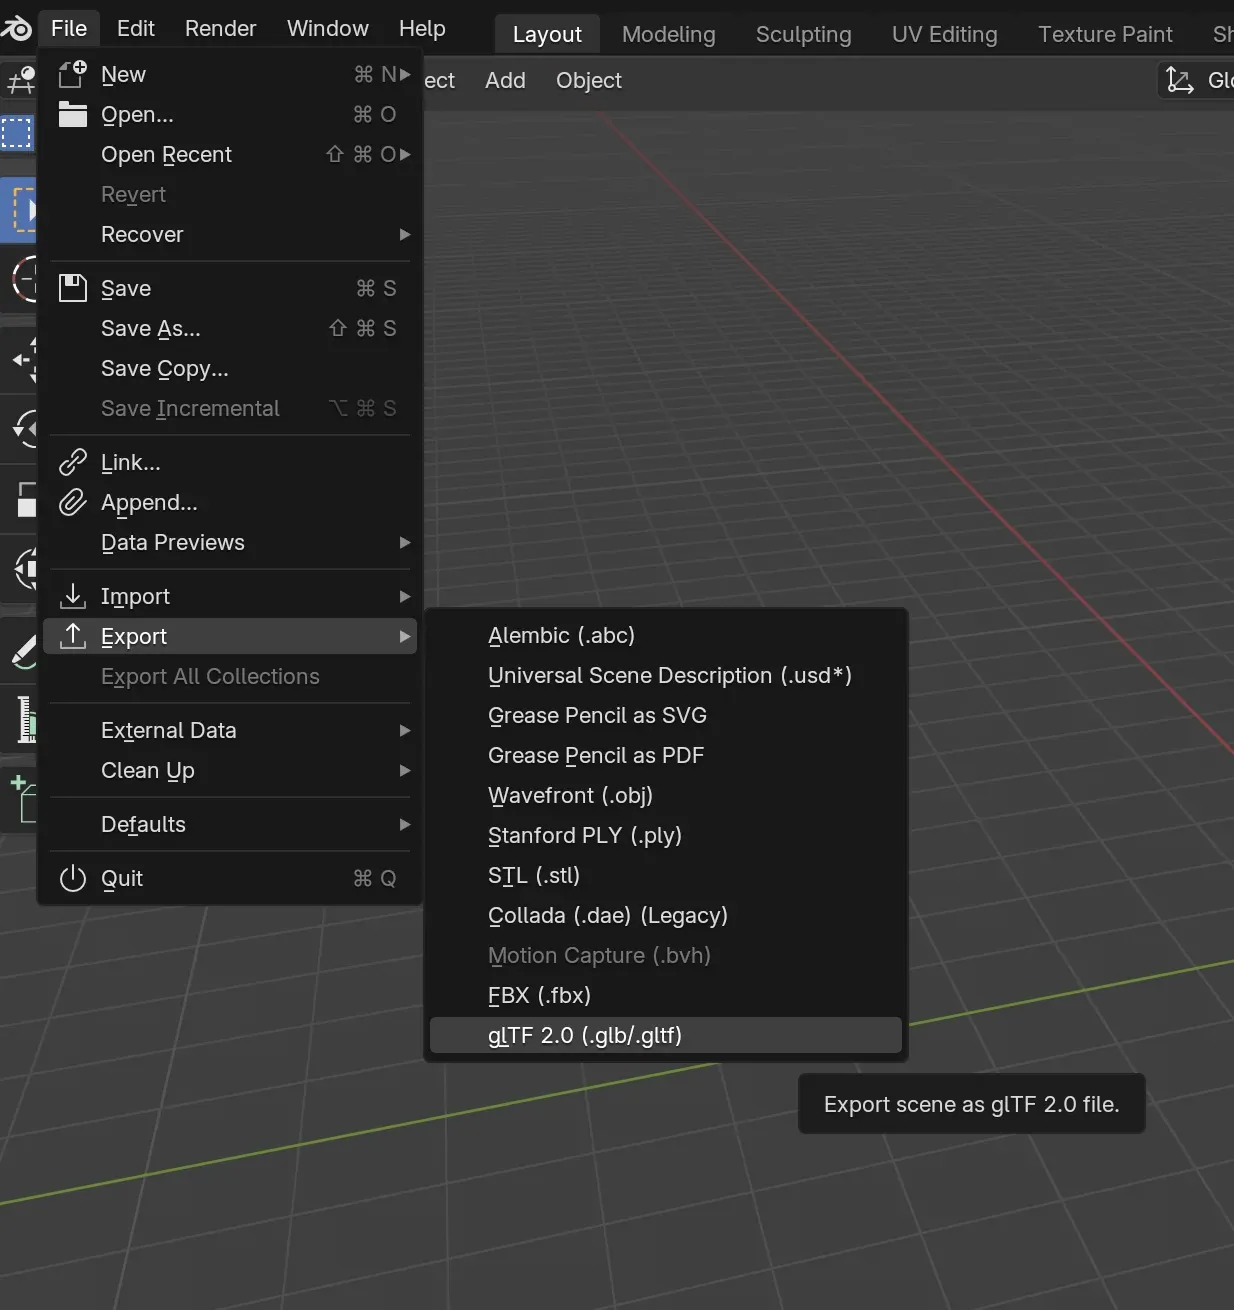Expand the Export submenu arrow

point(405,636)
